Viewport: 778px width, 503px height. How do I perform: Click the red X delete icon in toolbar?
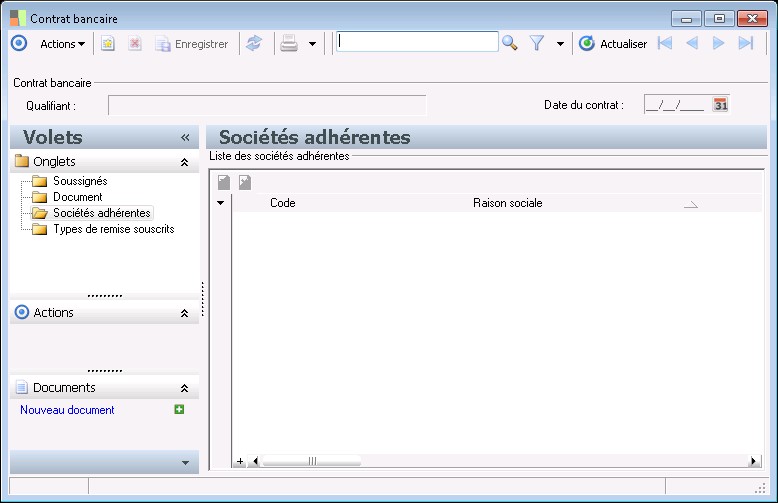[134, 44]
